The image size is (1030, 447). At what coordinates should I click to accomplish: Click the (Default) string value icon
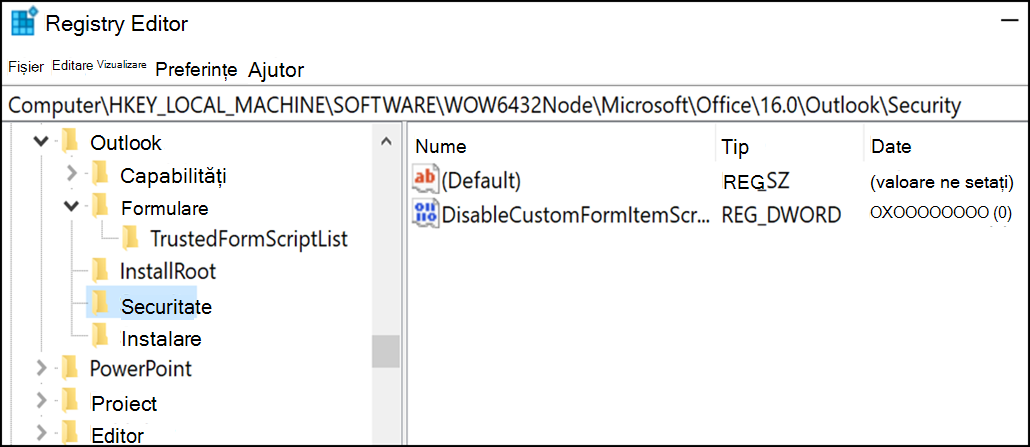point(426,179)
